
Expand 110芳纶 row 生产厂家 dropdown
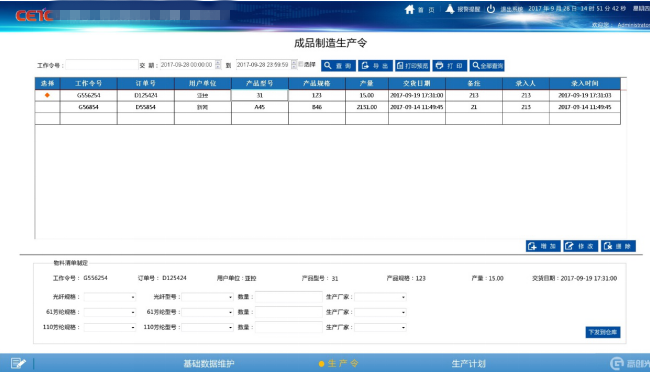click(x=380, y=327)
